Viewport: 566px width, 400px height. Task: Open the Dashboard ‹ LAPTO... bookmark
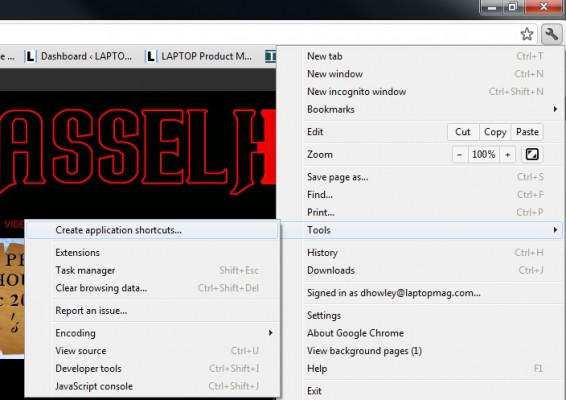tap(79, 56)
